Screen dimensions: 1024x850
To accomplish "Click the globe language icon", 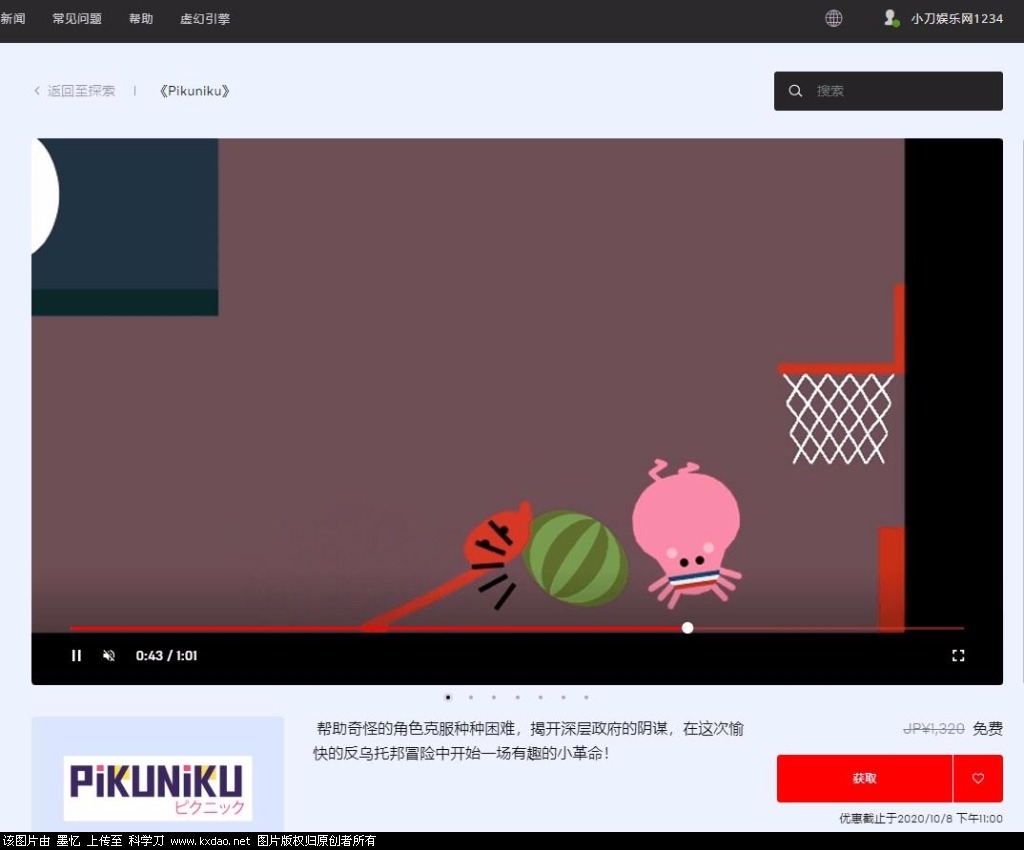I will coord(833,18).
